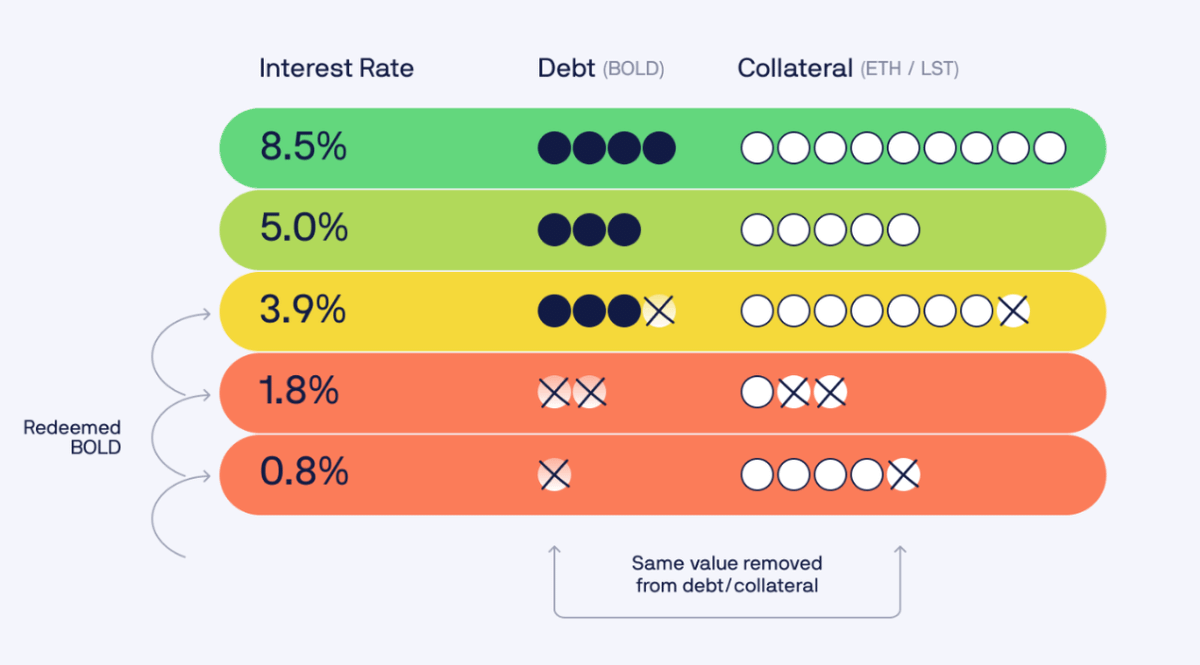
Task: Click the crossed-out collateral circle in 3.9% row
Action: [x=1013, y=311]
